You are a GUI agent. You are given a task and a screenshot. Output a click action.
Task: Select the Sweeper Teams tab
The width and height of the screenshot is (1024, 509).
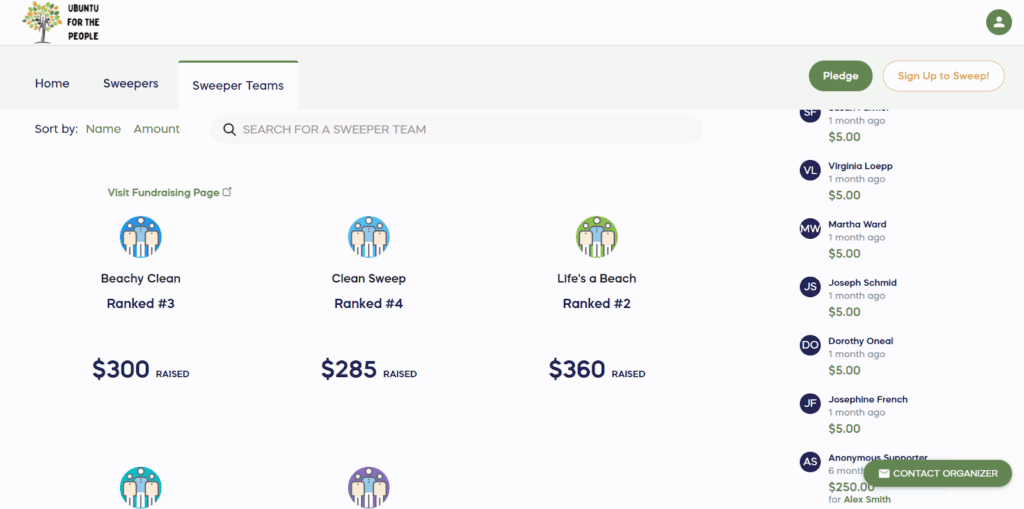pyautogui.click(x=238, y=86)
